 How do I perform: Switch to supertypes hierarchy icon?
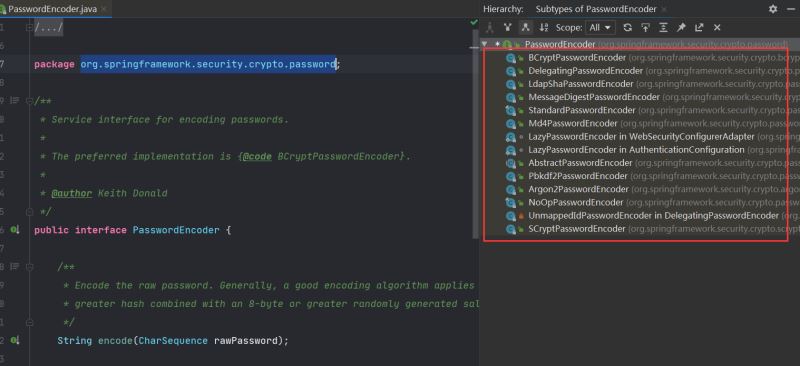507,28
